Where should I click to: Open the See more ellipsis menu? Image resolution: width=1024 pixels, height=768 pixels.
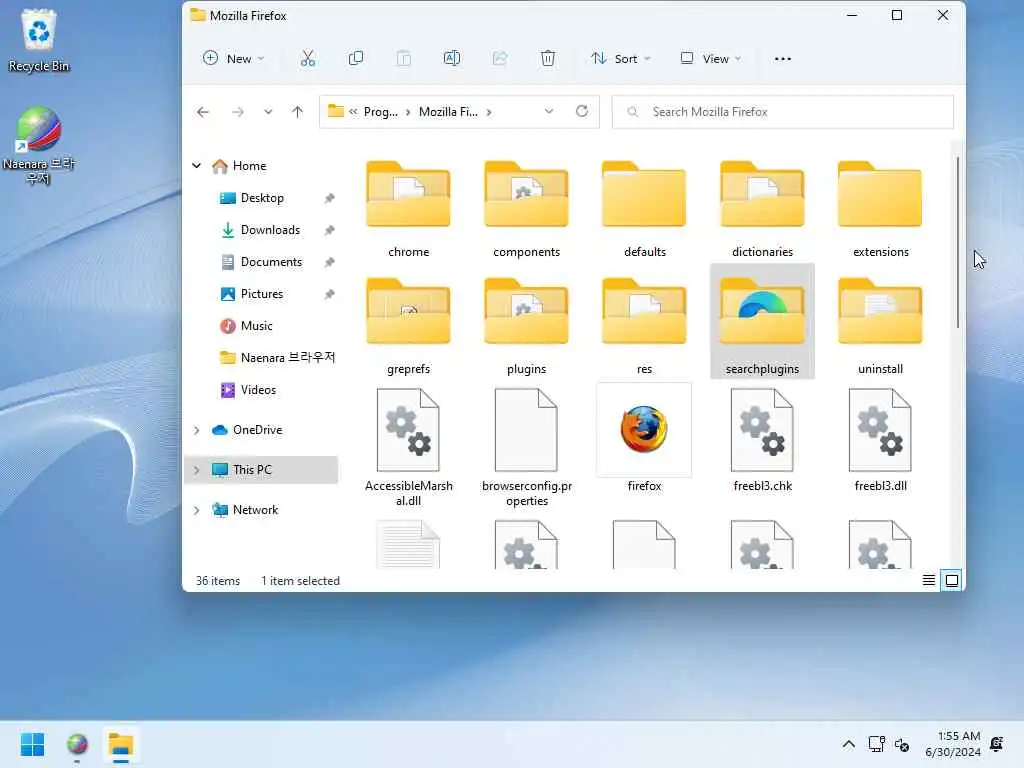[782, 59]
